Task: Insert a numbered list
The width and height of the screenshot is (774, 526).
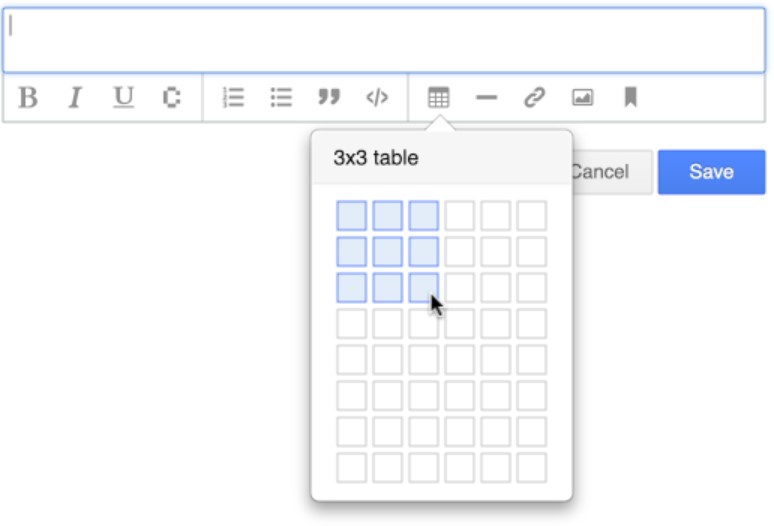Action: [x=233, y=97]
